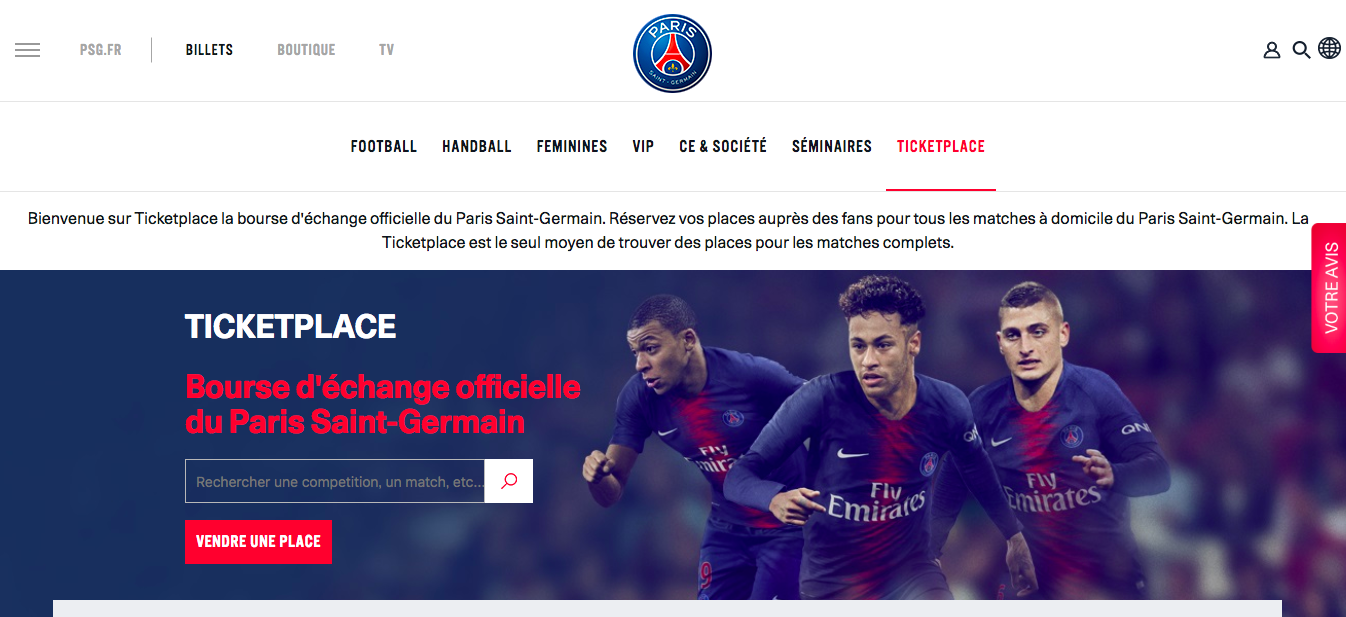Open the TV section
The height and width of the screenshot is (617, 1346).
pyautogui.click(x=387, y=50)
